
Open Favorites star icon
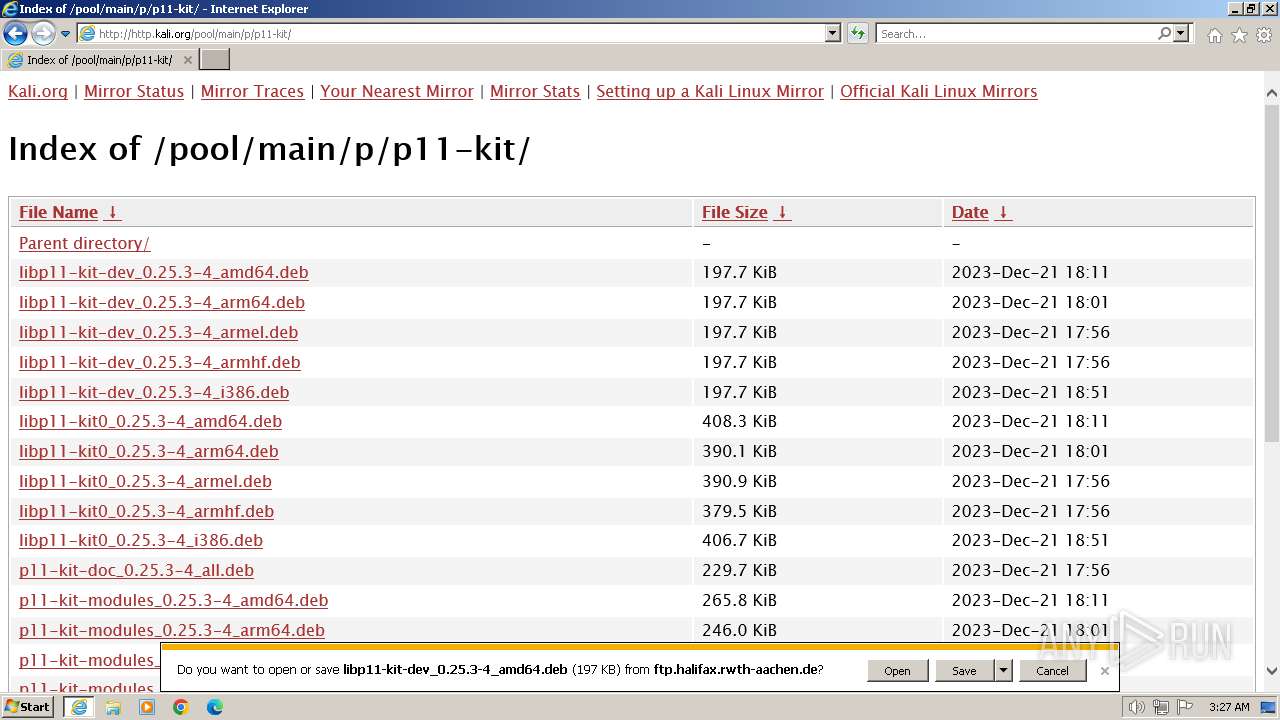[x=1239, y=35]
